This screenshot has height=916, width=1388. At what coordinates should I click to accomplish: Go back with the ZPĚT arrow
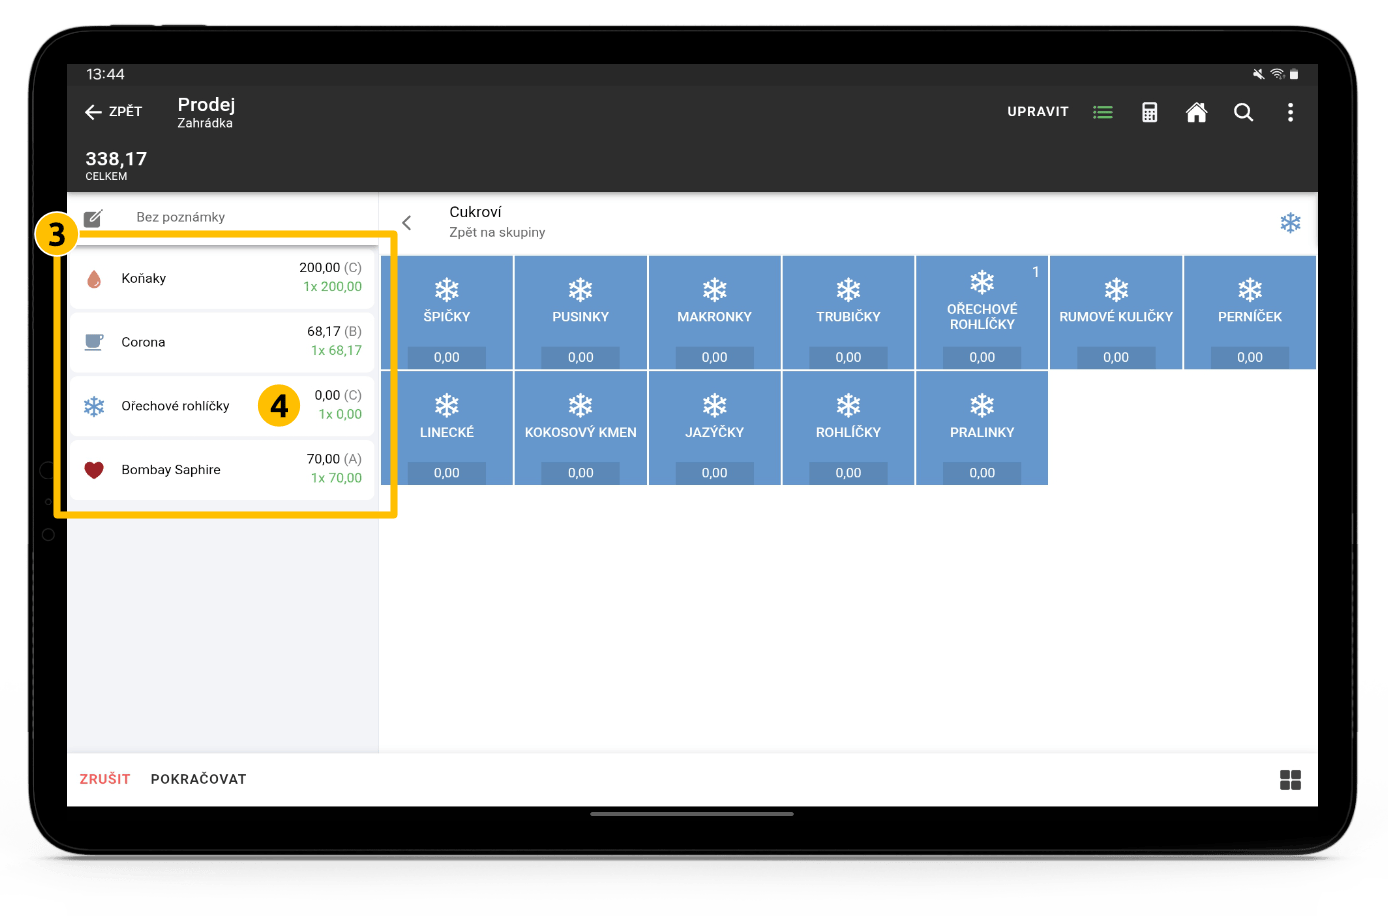point(113,112)
